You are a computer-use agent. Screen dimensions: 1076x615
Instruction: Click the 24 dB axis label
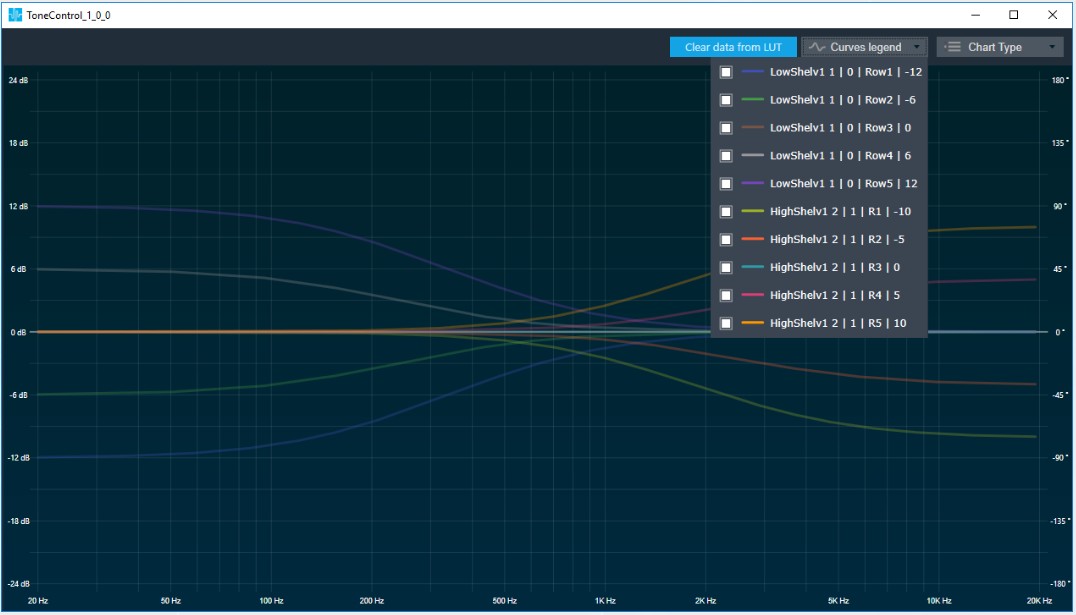(19, 80)
